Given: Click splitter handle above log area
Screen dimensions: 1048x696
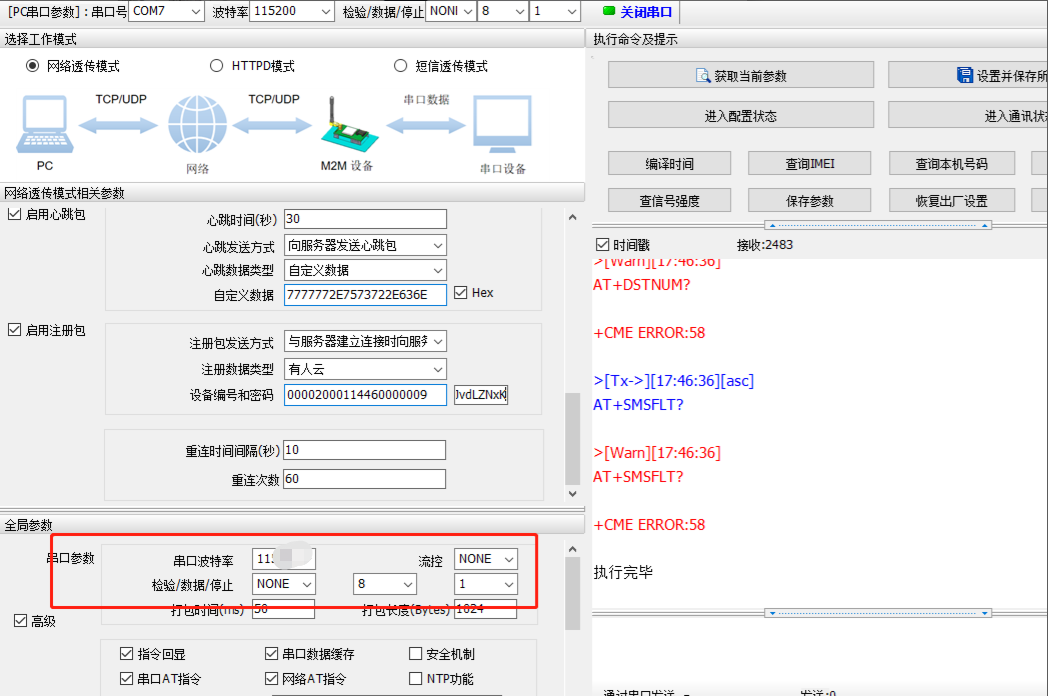Looking at the screenshot, I should pos(878,225).
